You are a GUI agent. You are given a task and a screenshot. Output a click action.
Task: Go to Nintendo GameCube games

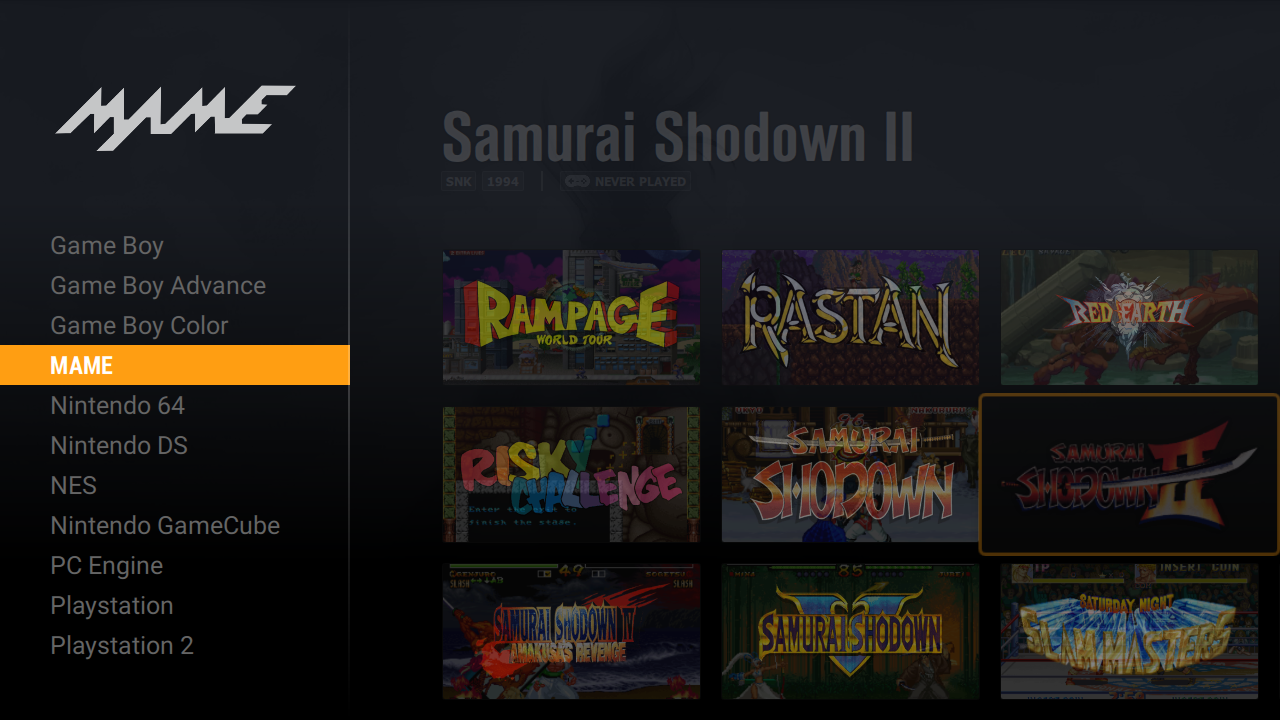point(165,525)
